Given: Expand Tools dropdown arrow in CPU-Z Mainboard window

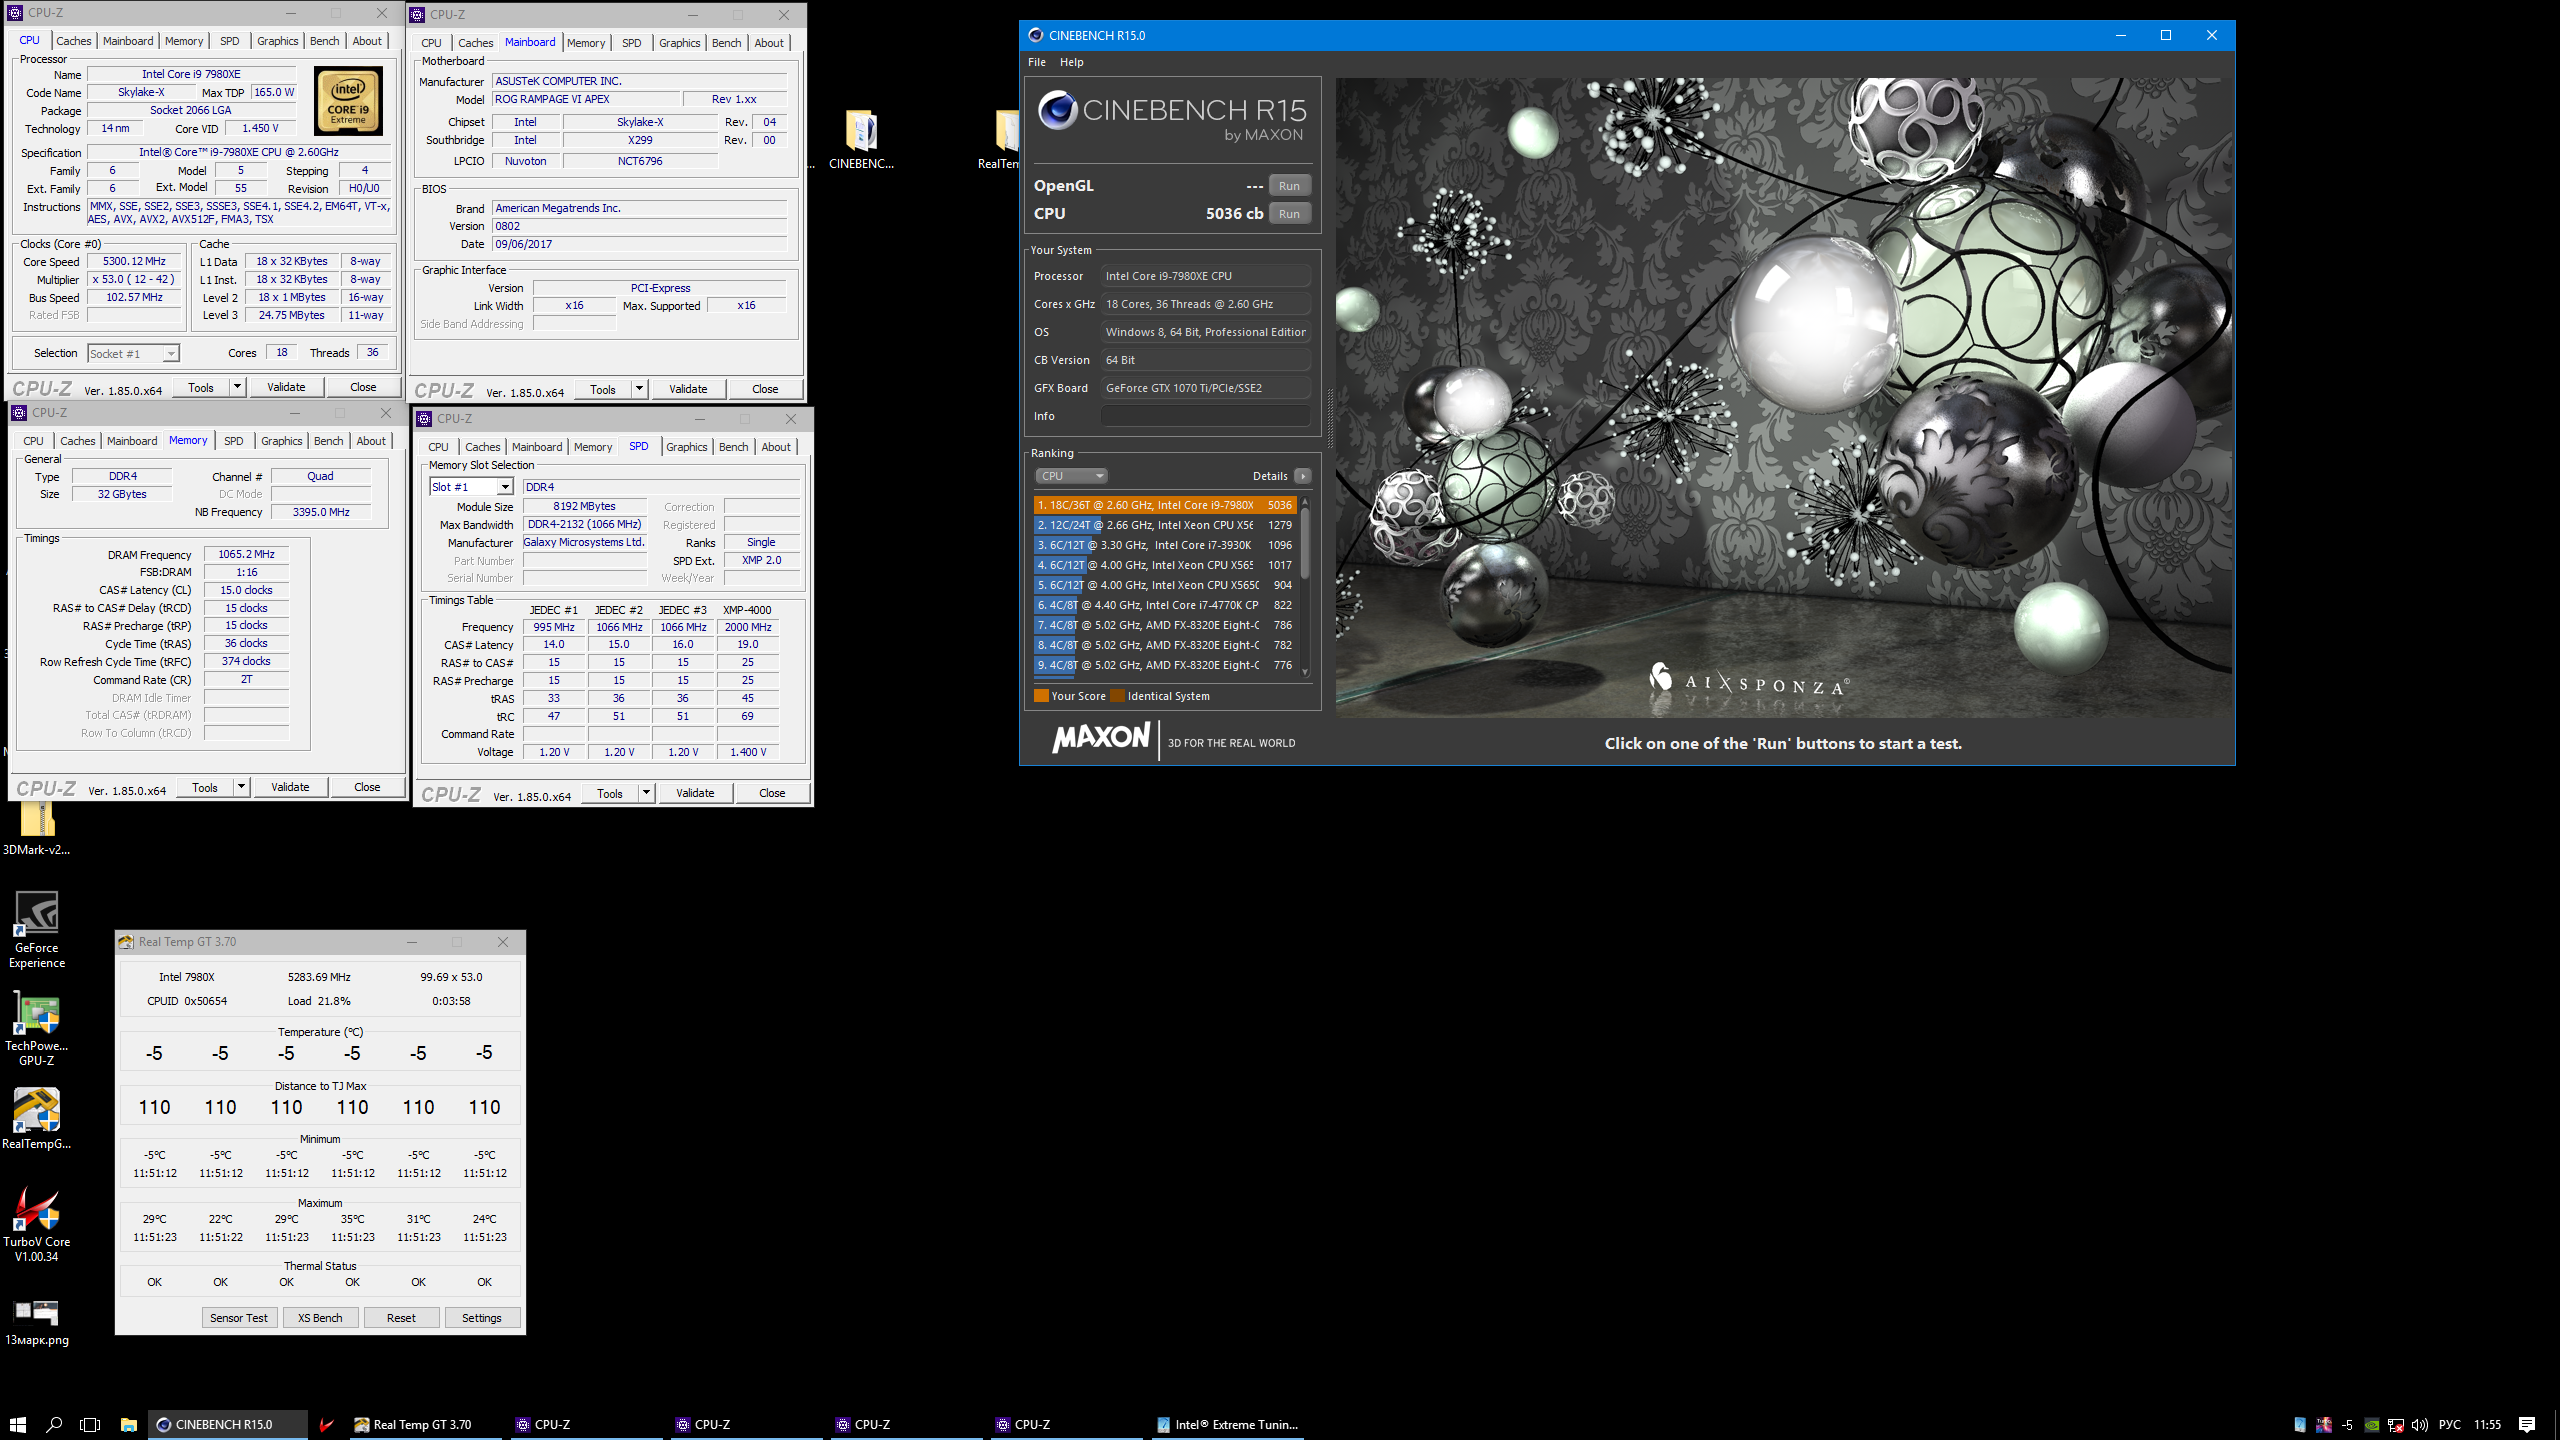Looking at the screenshot, I should [639, 389].
